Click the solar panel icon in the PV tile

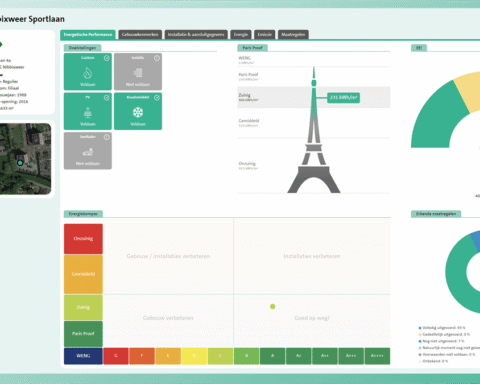[88, 113]
